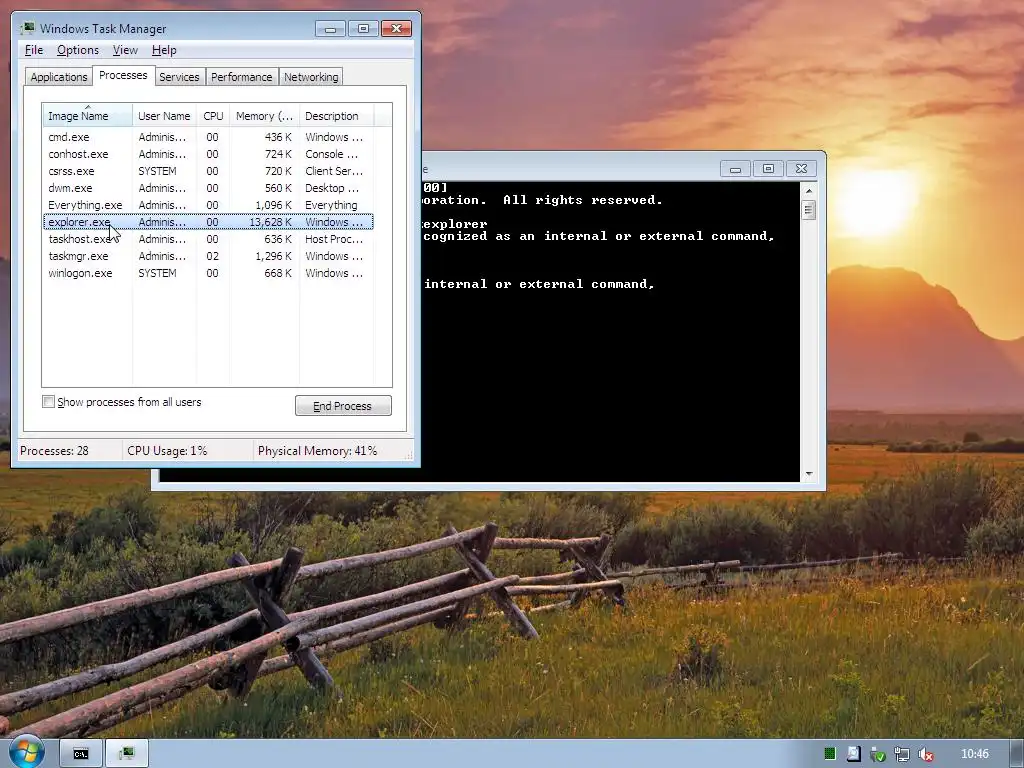1024x768 pixels.
Task: Open the network connection tray icon
Action: click(x=902, y=754)
